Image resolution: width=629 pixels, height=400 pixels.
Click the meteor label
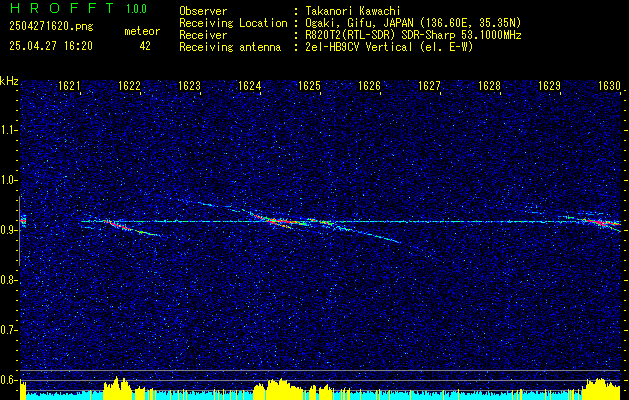pos(142,31)
